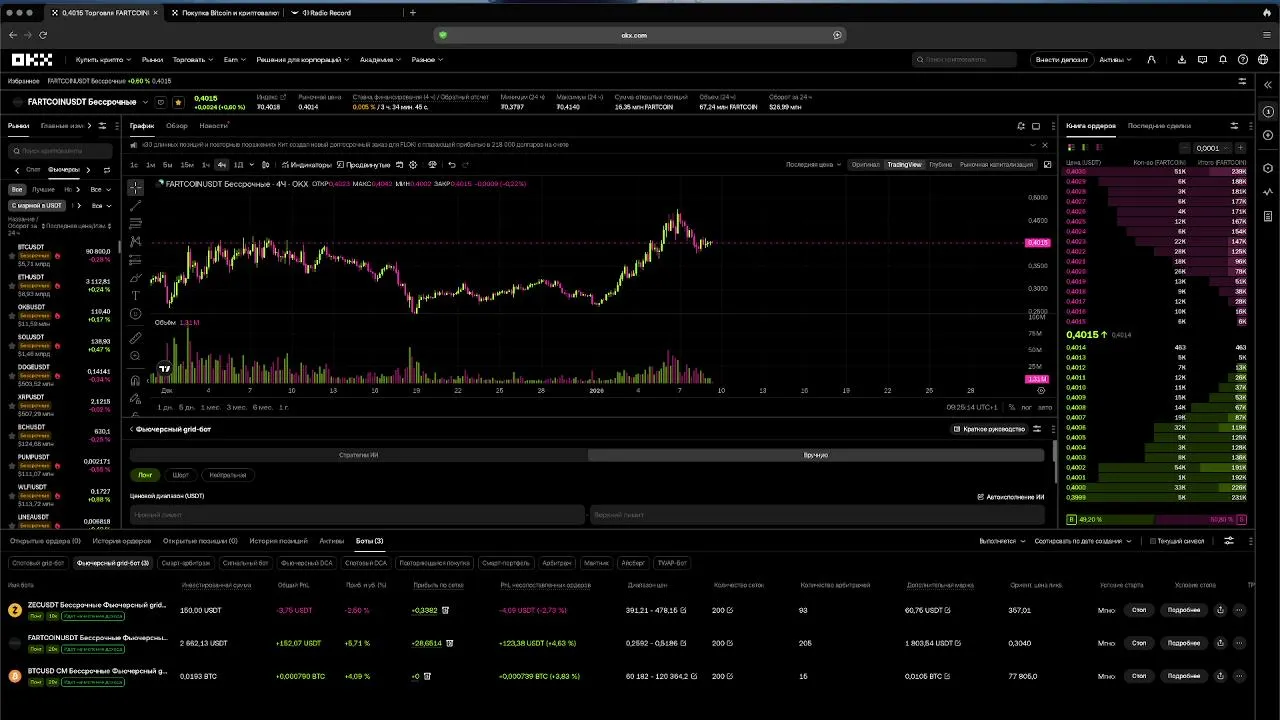
Task: Click the browser reload button
Action: pos(43,35)
